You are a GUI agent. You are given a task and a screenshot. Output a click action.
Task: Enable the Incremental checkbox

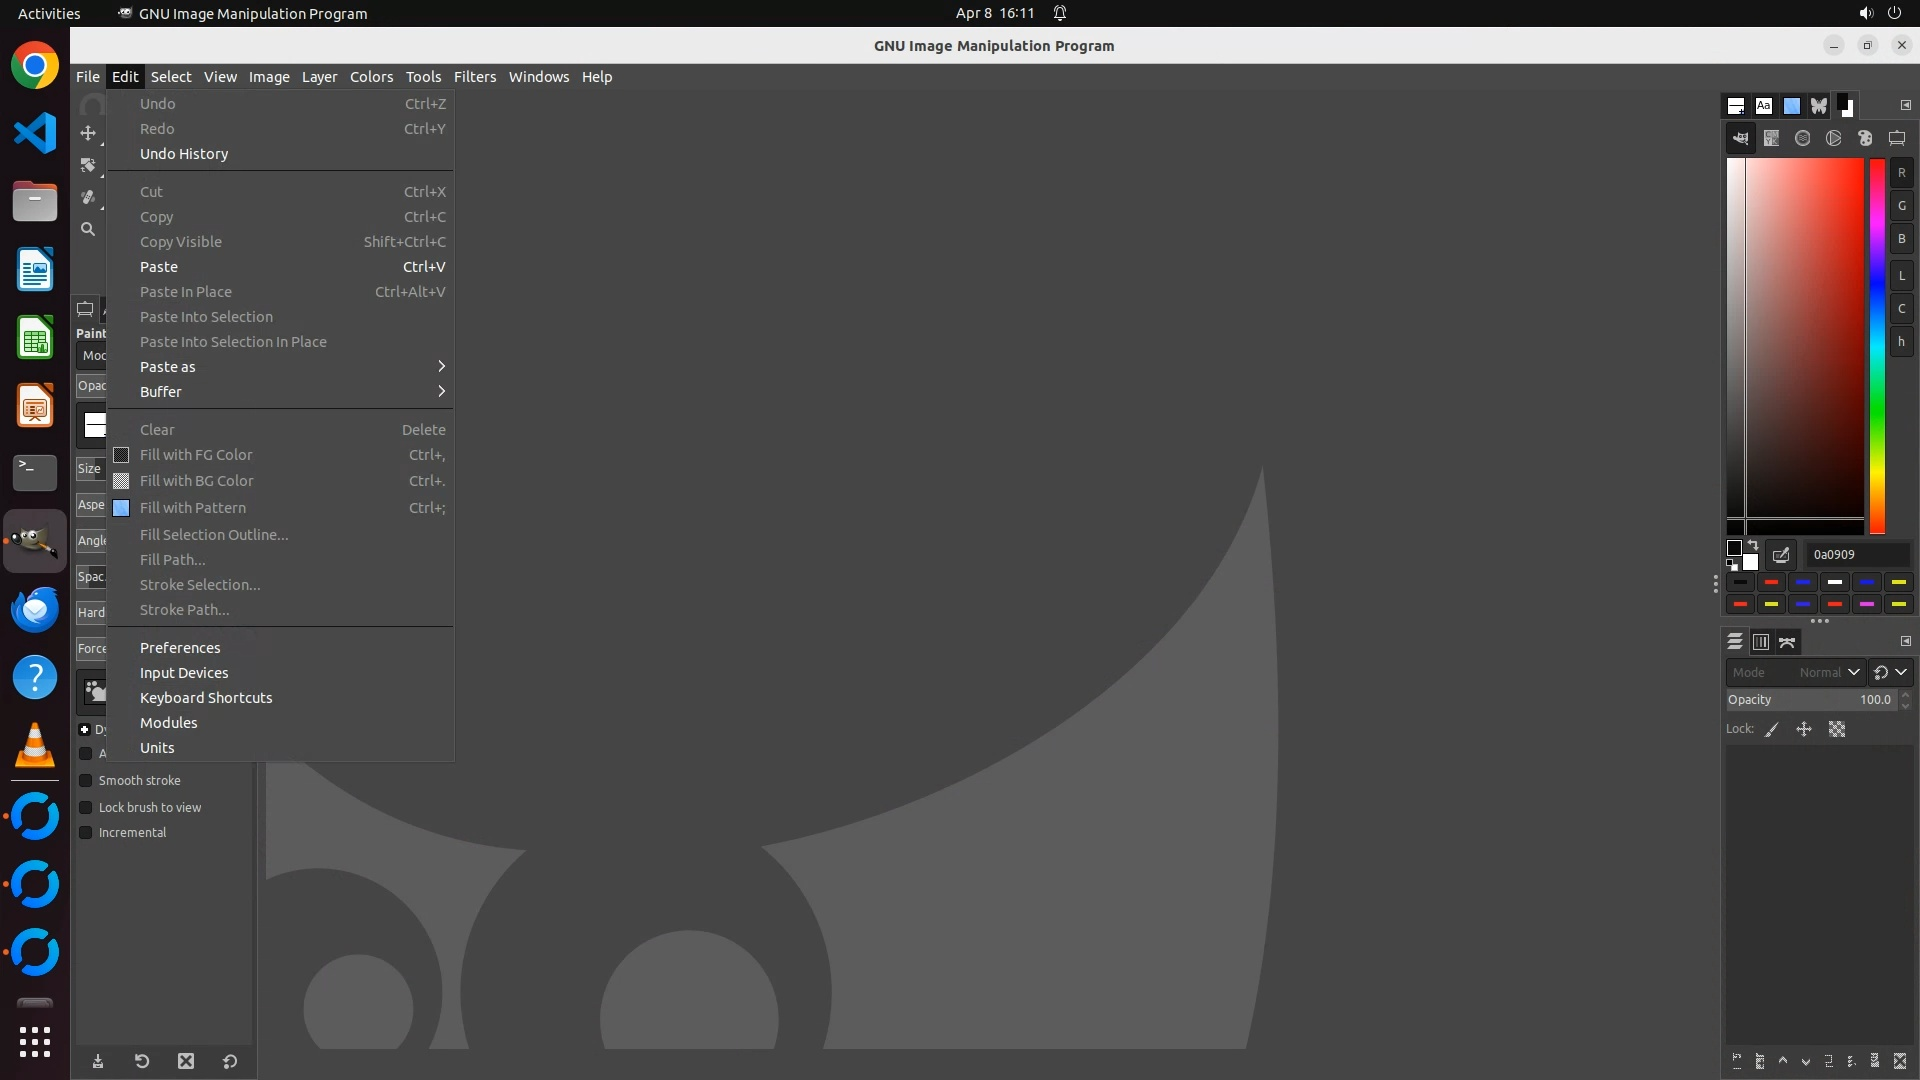[x=86, y=833]
